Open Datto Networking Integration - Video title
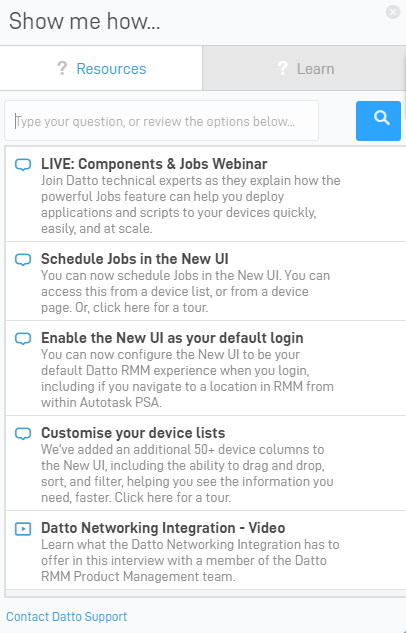 coord(163,528)
